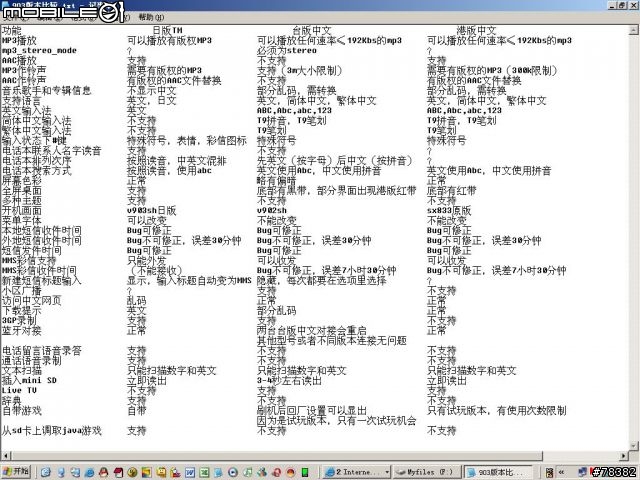Viewport: 640px width, 480px height.
Task: Click the 日版TM column header text
Action: click(167, 31)
